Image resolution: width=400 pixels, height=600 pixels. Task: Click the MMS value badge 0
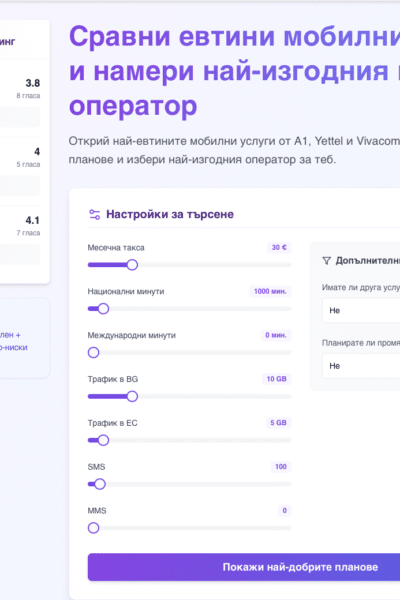pos(284,510)
